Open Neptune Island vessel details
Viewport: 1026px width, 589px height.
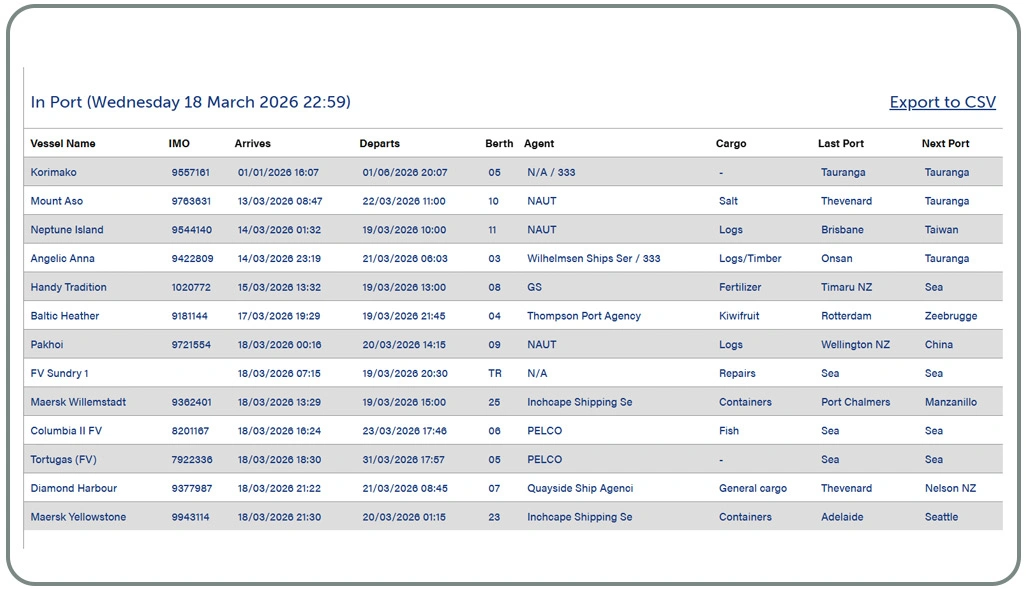click(67, 230)
